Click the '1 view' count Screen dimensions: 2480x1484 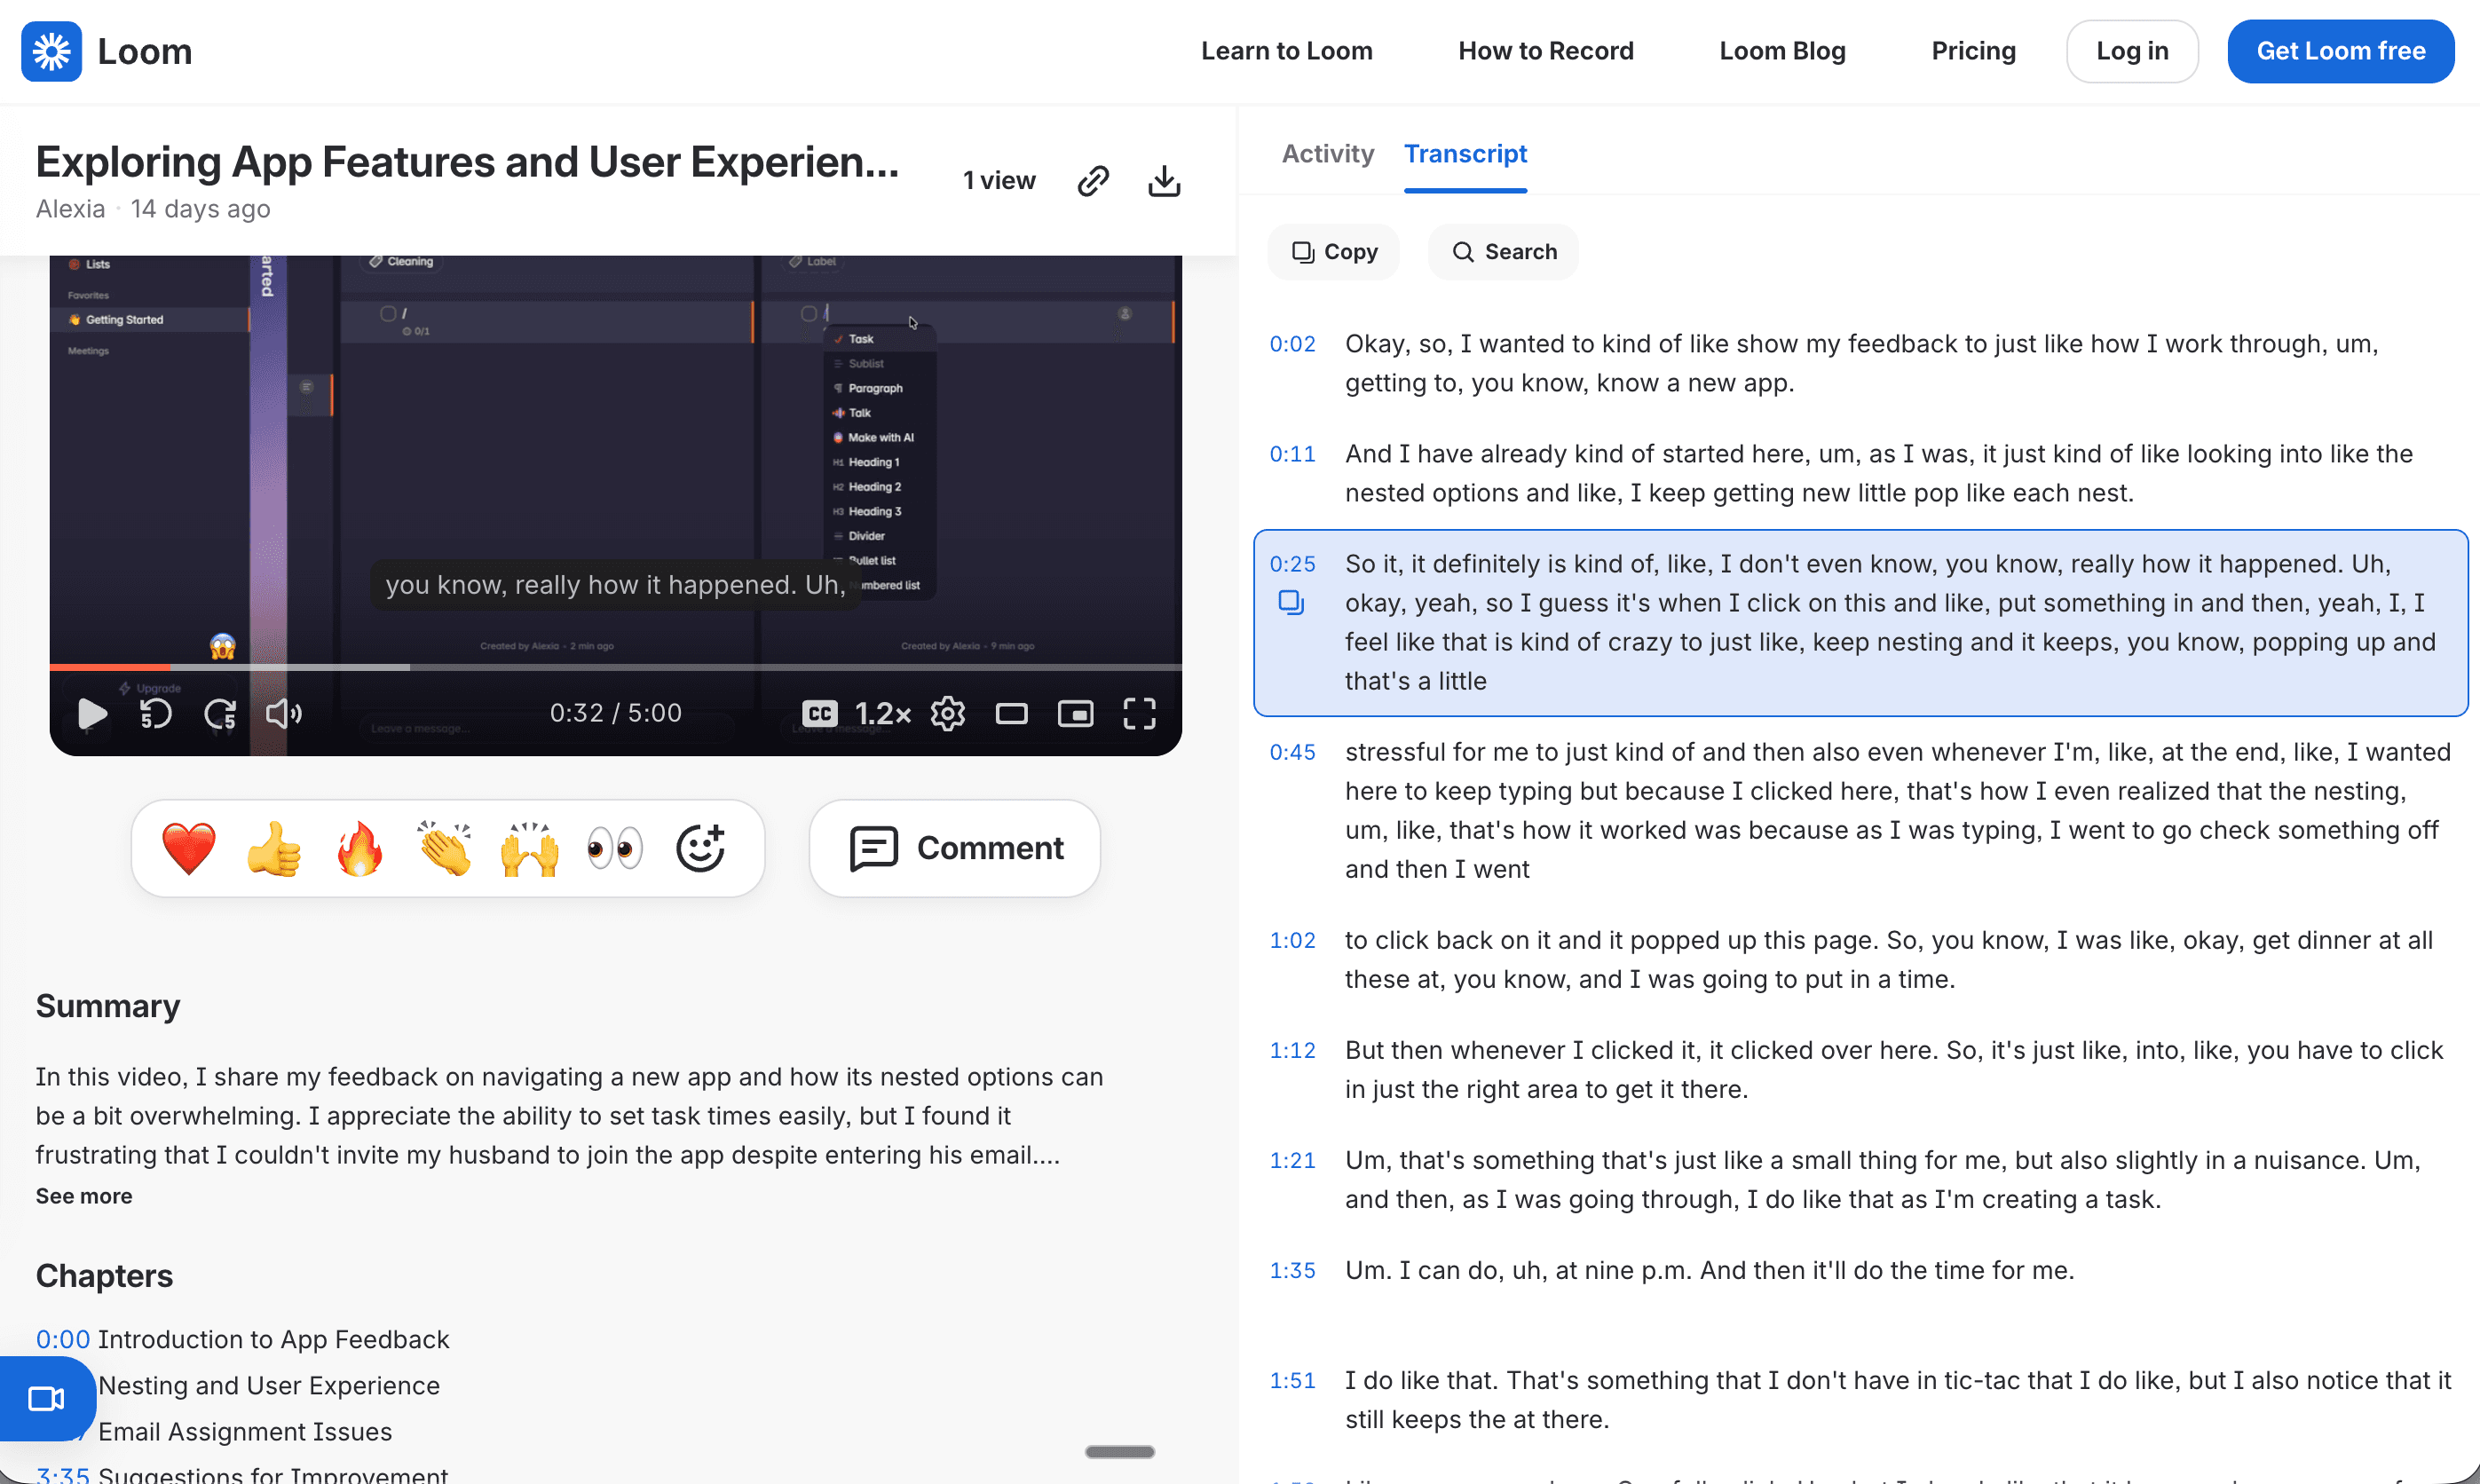click(999, 181)
